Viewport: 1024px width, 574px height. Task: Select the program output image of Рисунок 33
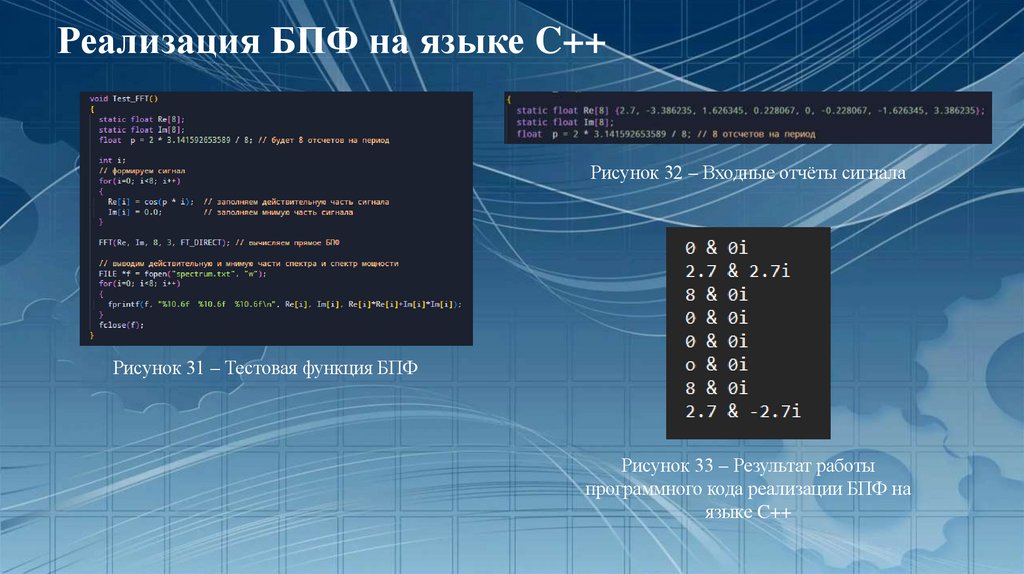[748, 333]
